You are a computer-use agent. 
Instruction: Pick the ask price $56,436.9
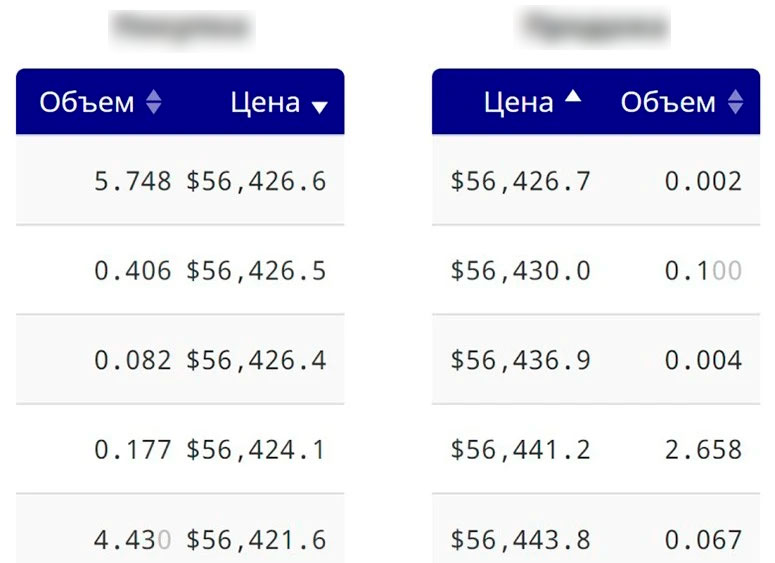click(x=520, y=360)
